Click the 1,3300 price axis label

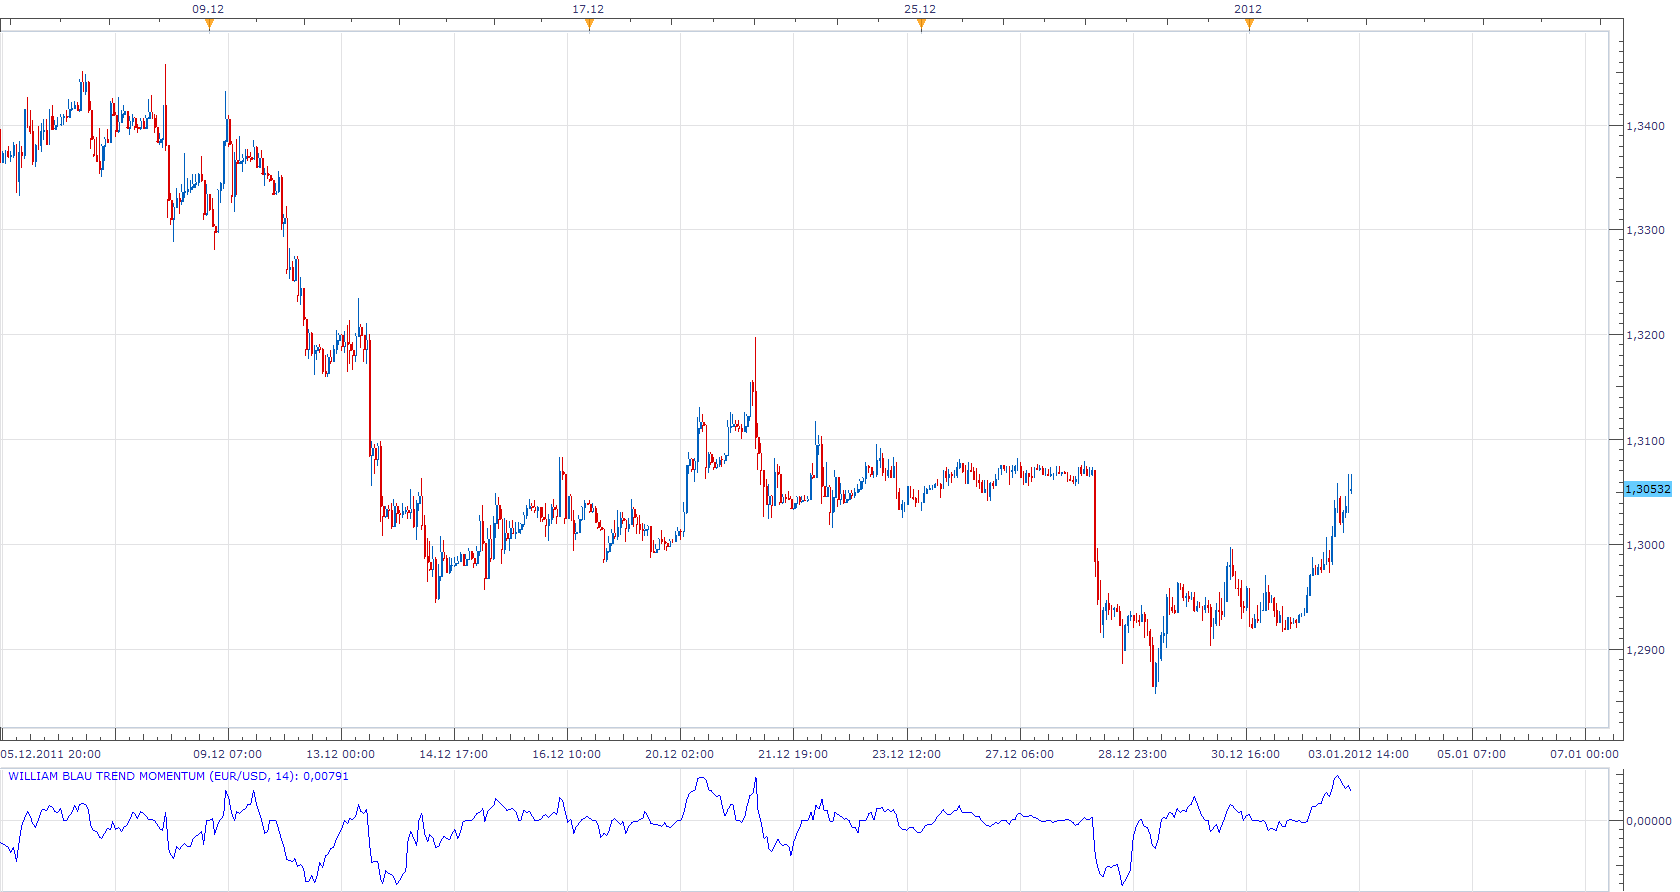click(1645, 230)
